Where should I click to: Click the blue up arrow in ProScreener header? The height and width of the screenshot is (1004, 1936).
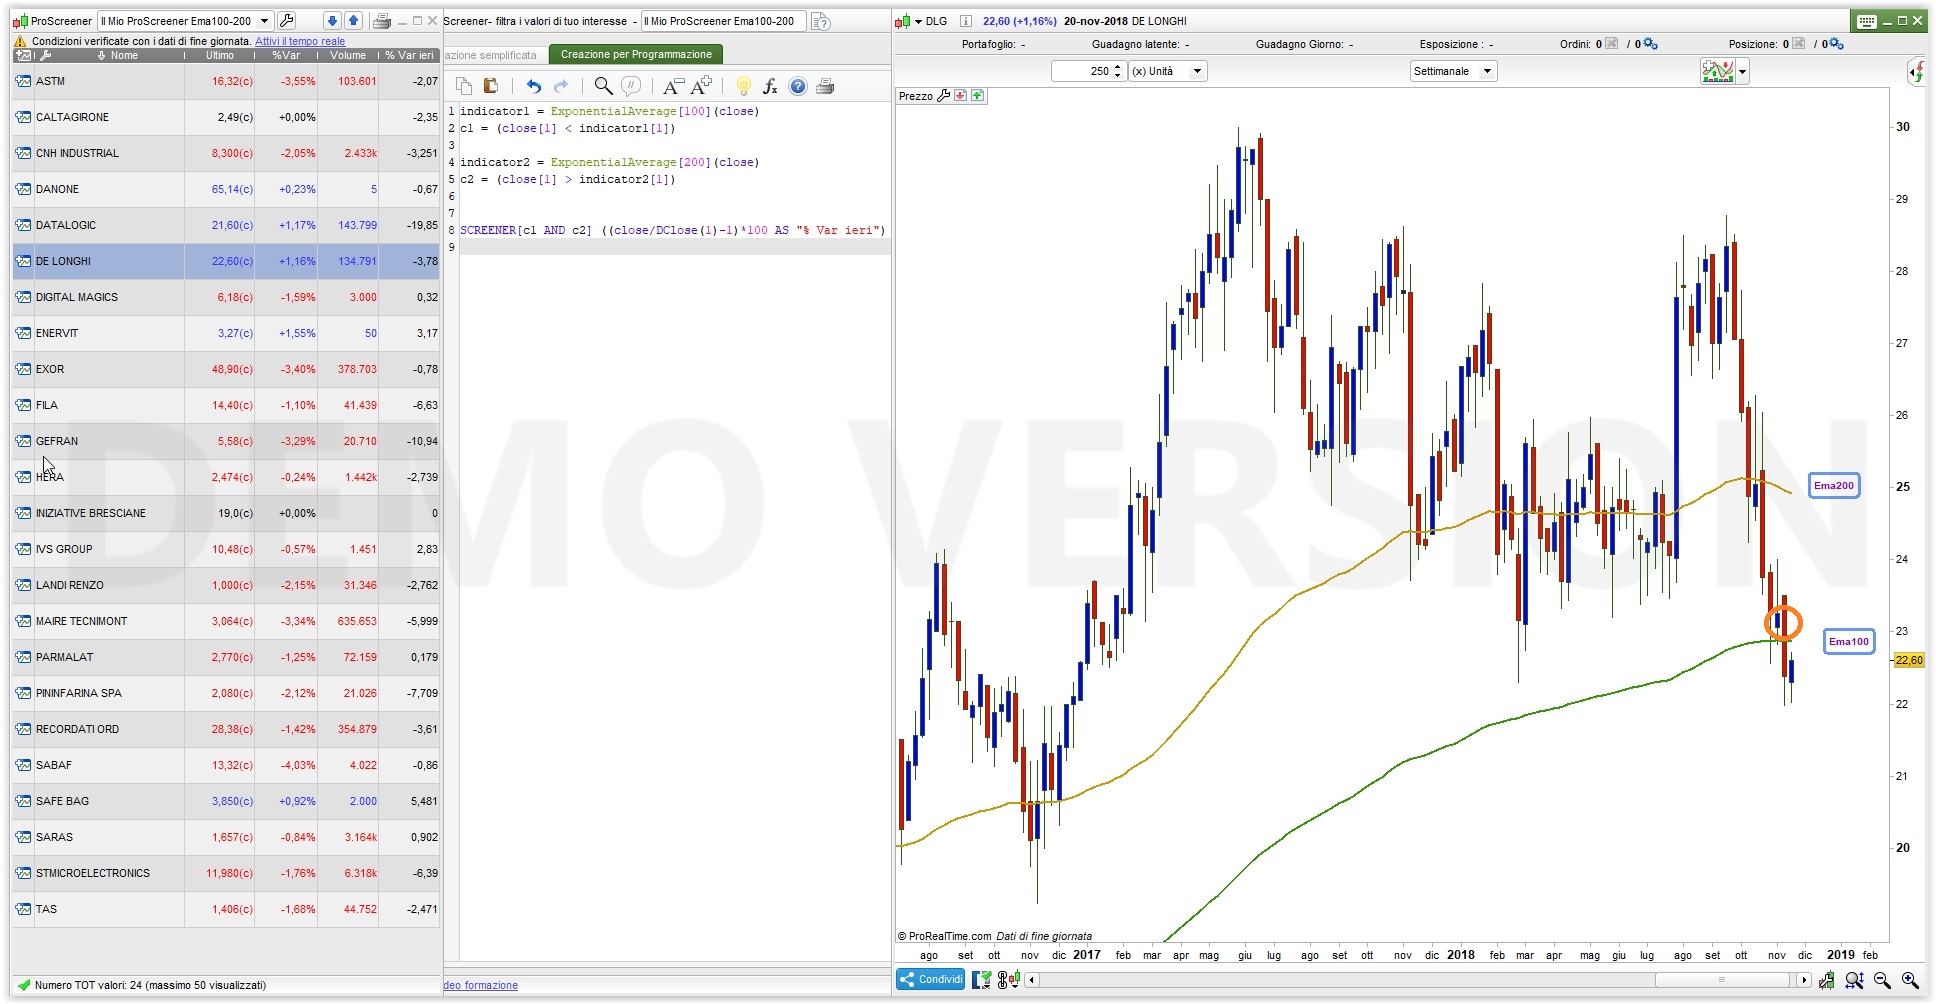point(353,21)
